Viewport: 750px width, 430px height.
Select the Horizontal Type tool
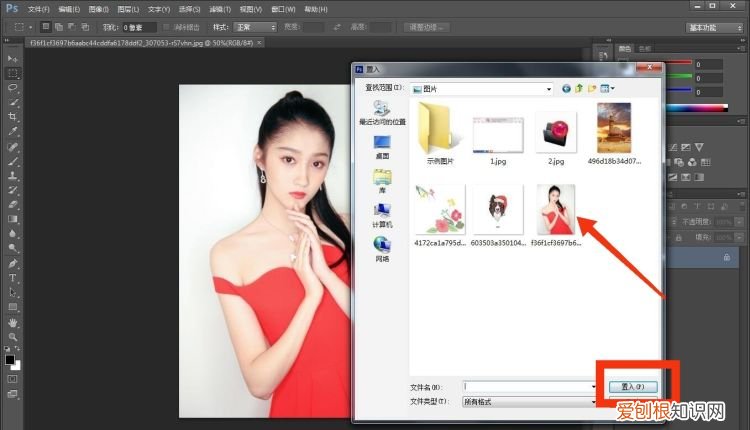12,278
